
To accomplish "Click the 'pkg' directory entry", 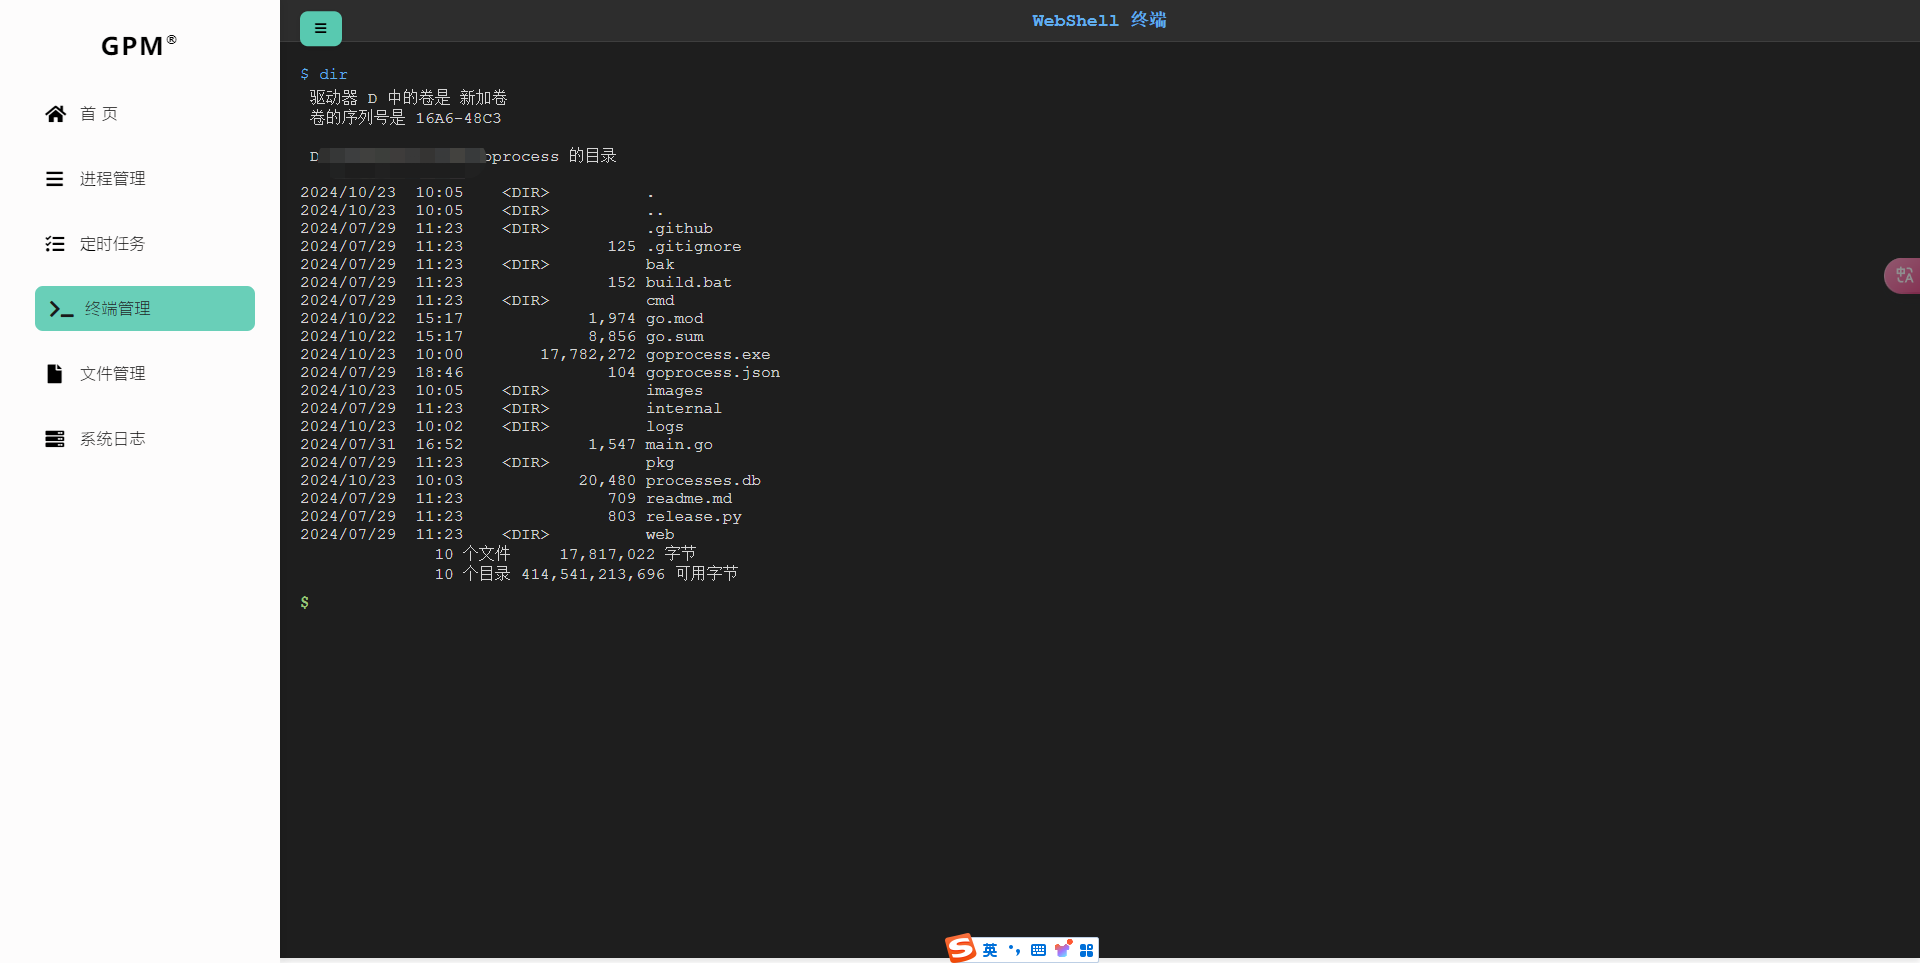I will (660, 463).
